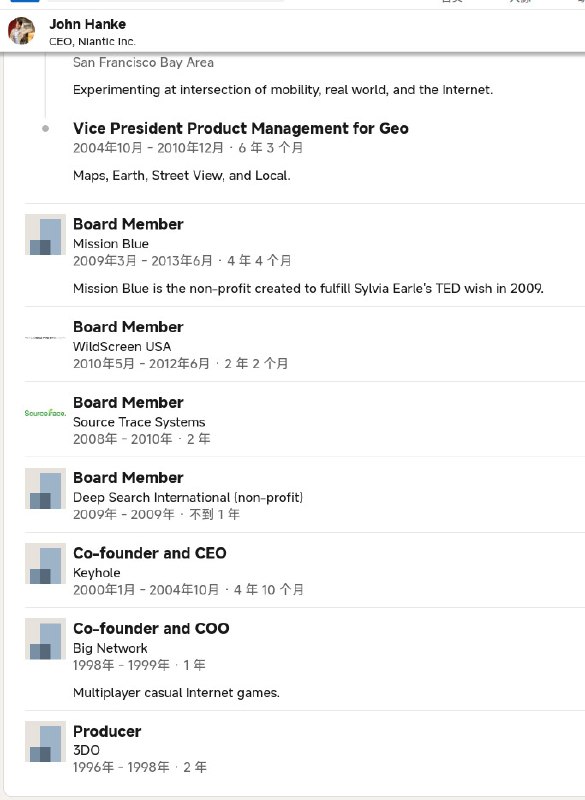The height and width of the screenshot is (800, 585).
Task: Open the Big Network company logo
Action: click(45, 639)
